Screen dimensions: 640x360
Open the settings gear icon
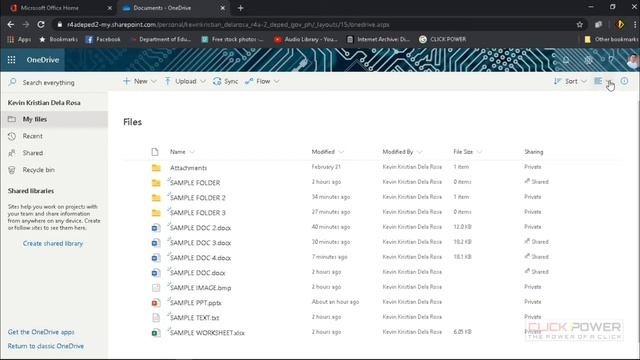pyautogui.click(x=588, y=60)
